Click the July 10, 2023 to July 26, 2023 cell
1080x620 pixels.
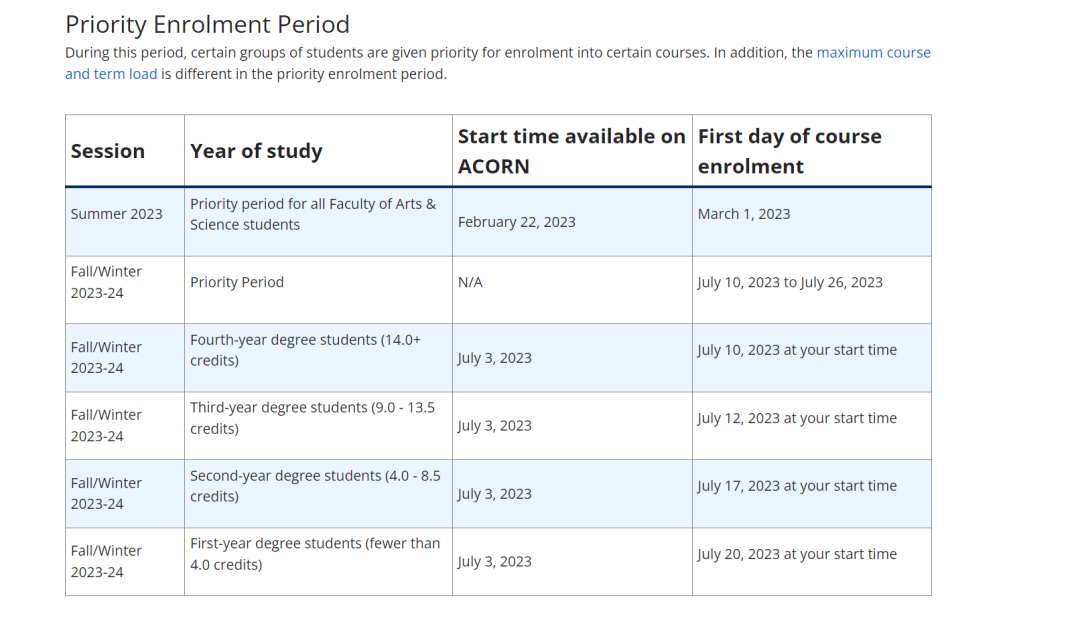point(790,282)
